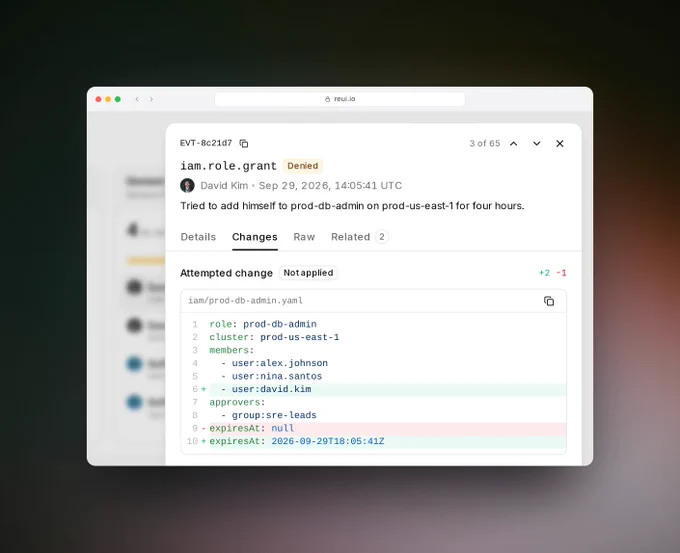Click the iam.role.grant event title

(x=228, y=166)
